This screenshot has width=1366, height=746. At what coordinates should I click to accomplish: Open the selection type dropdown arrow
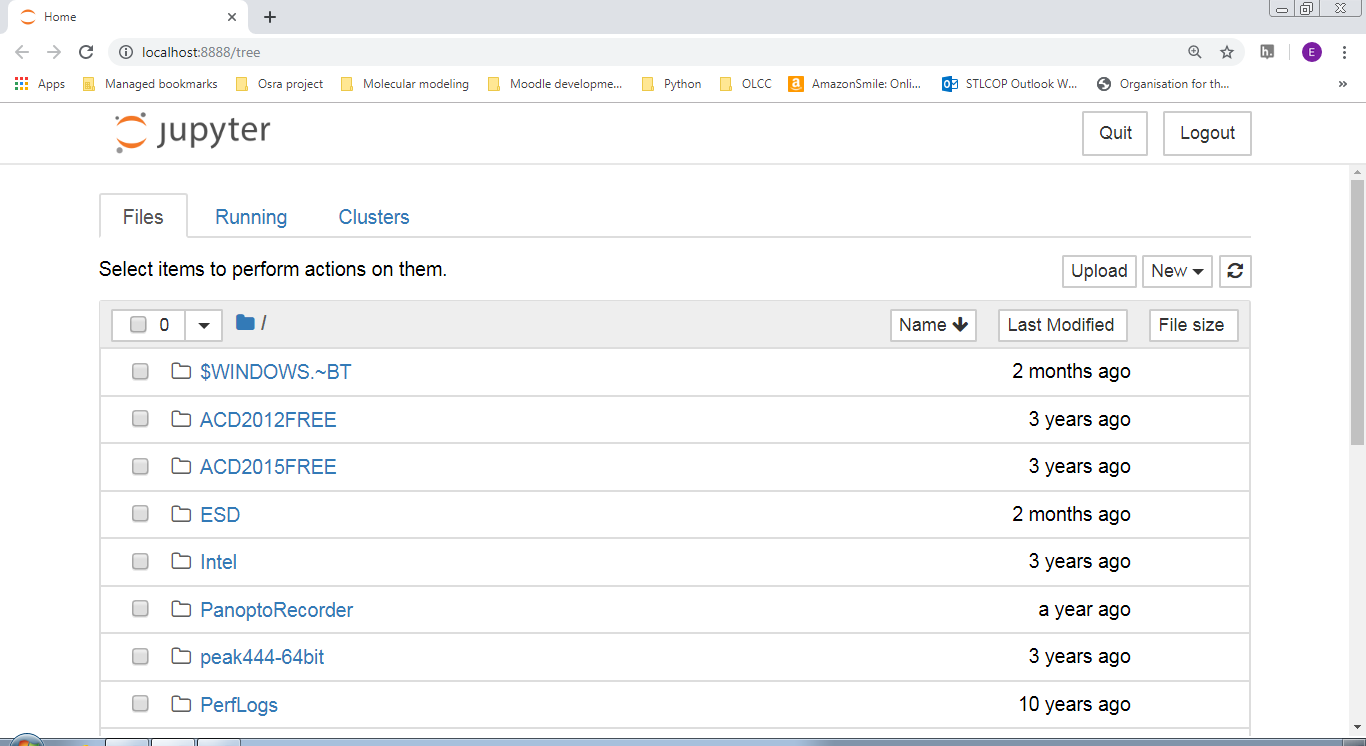click(x=204, y=325)
